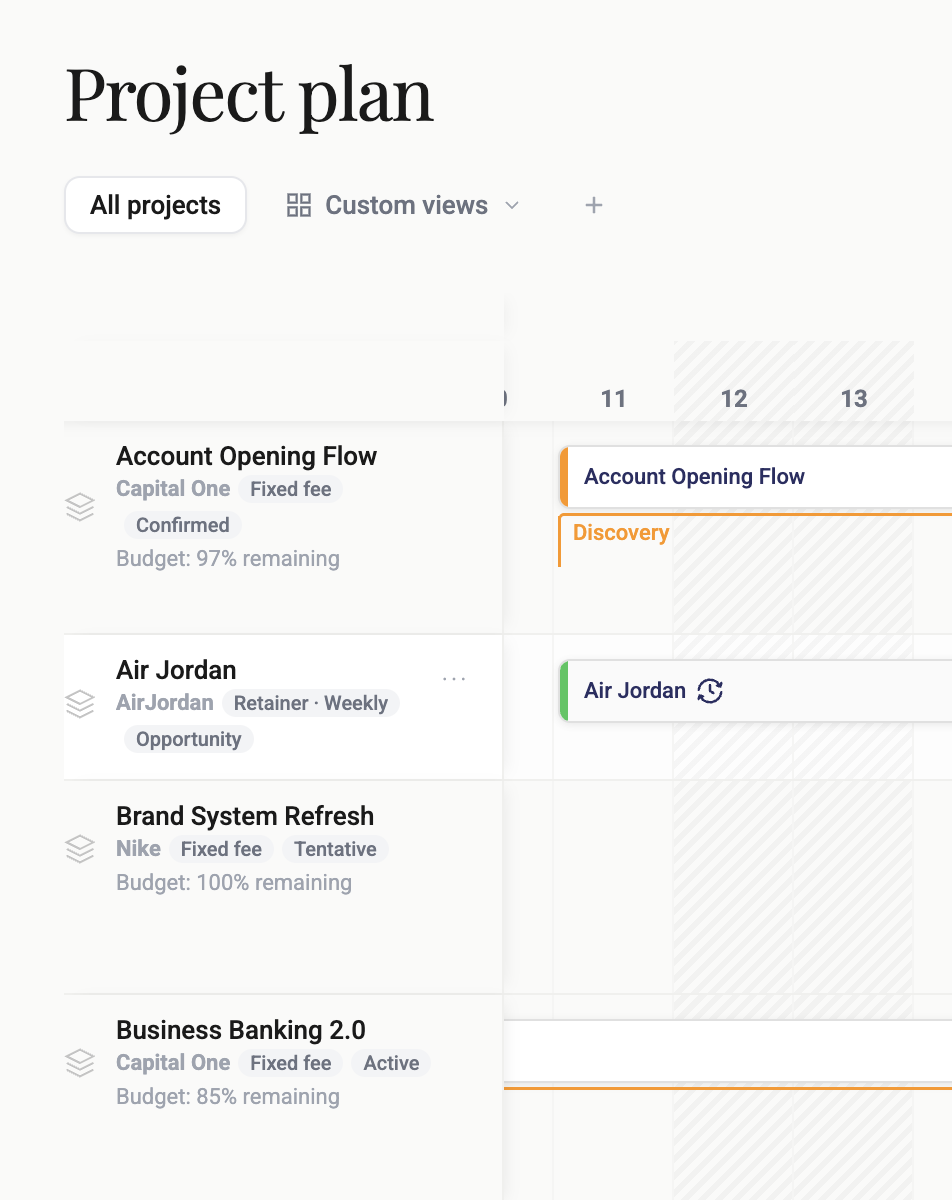Select the All projects tab
This screenshot has height=1200, width=952.
pos(155,205)
